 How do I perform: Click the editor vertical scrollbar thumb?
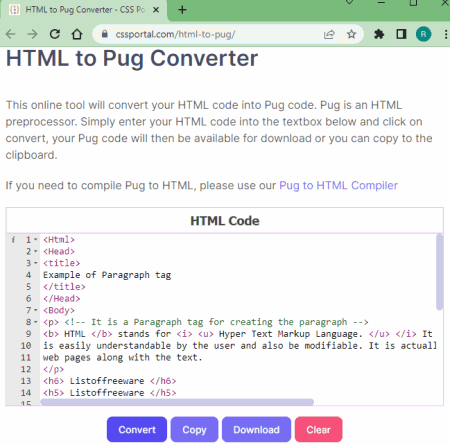(x=439, y=272)
